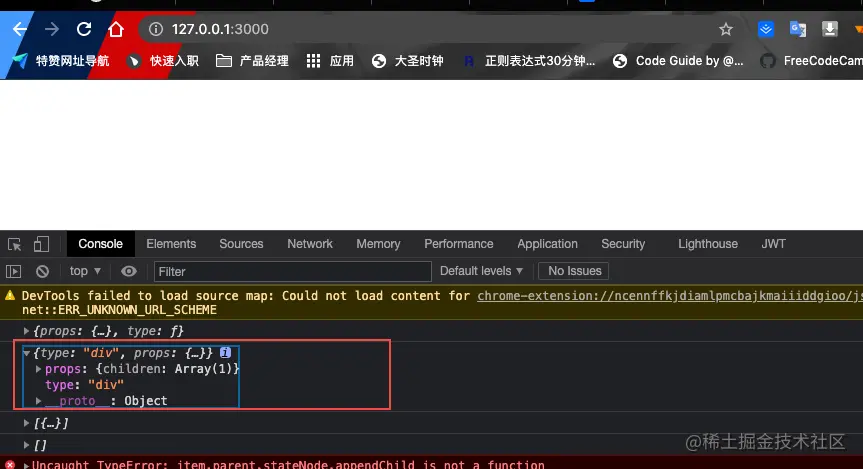Open the Google Translate extension icon
This screenshot has width=863, height=469.
pos(798,29)
